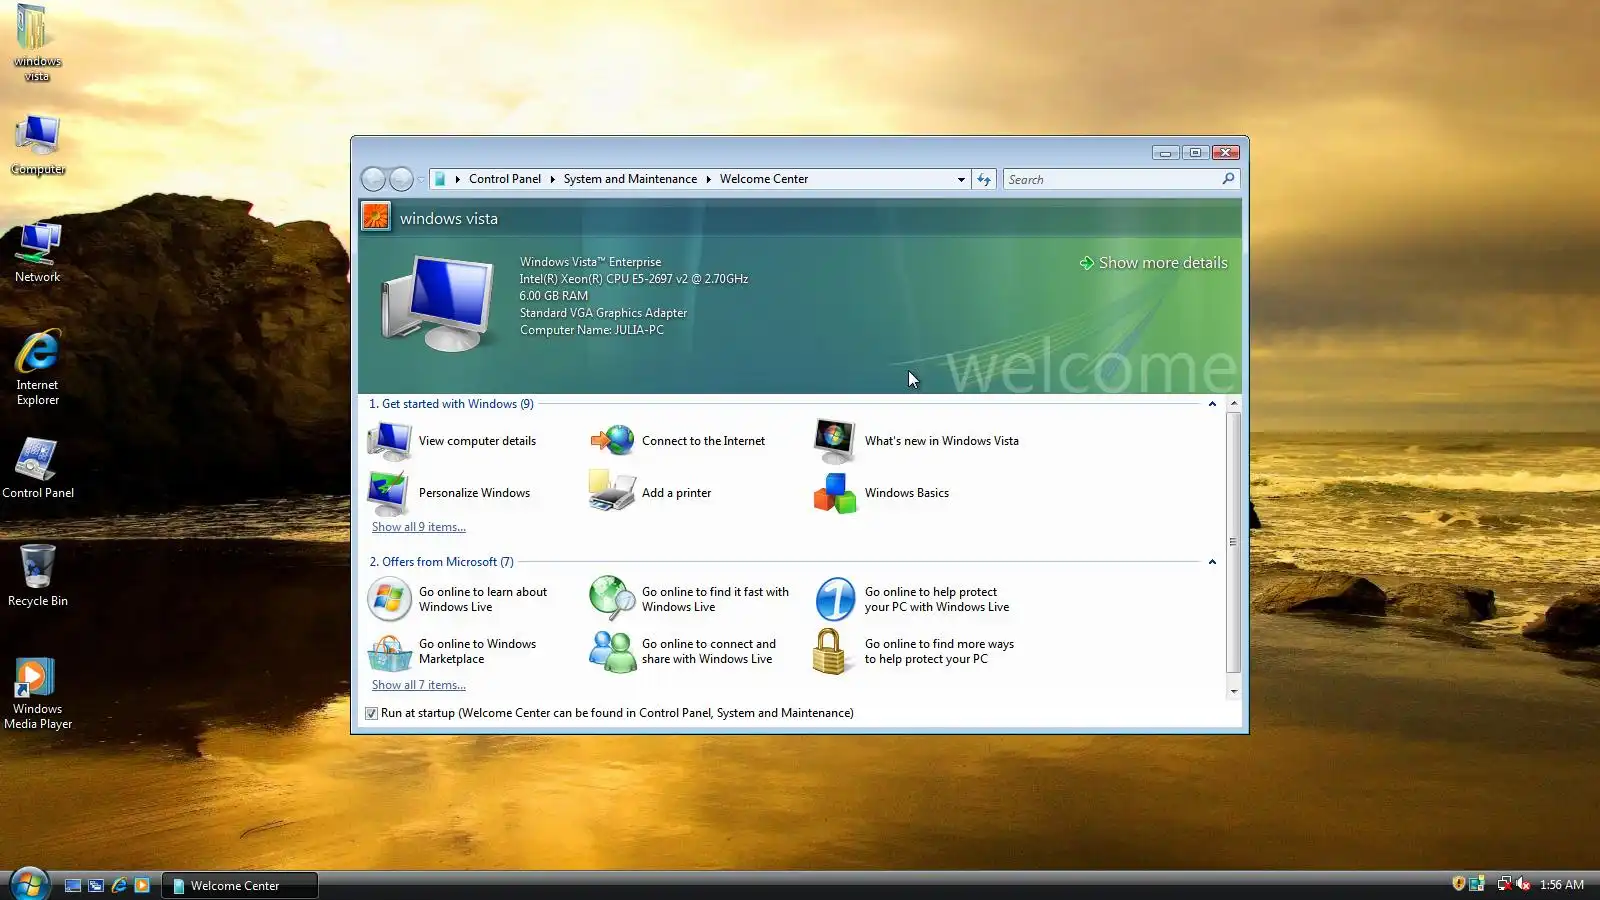Click the Windows Sidebar tray icon

[1477, 883]
